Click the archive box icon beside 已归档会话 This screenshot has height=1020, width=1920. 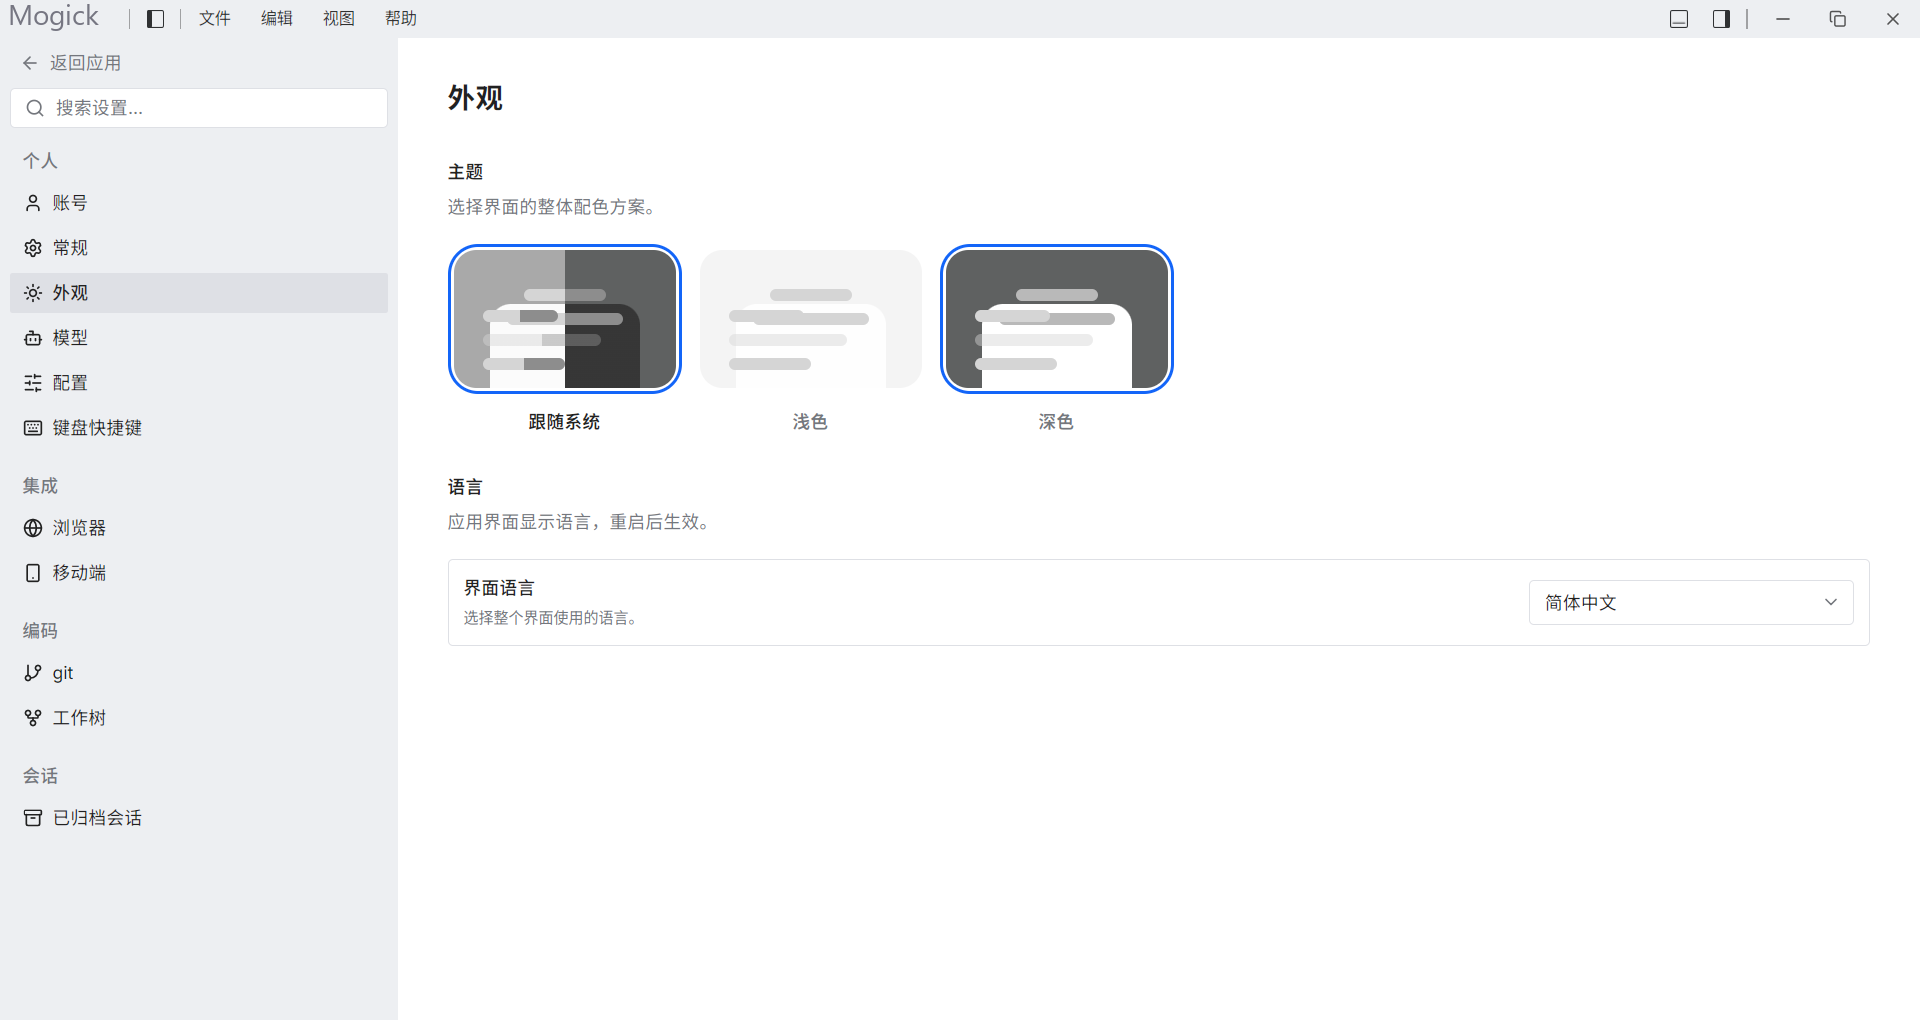pyautogui.click(x=33, y=818)
